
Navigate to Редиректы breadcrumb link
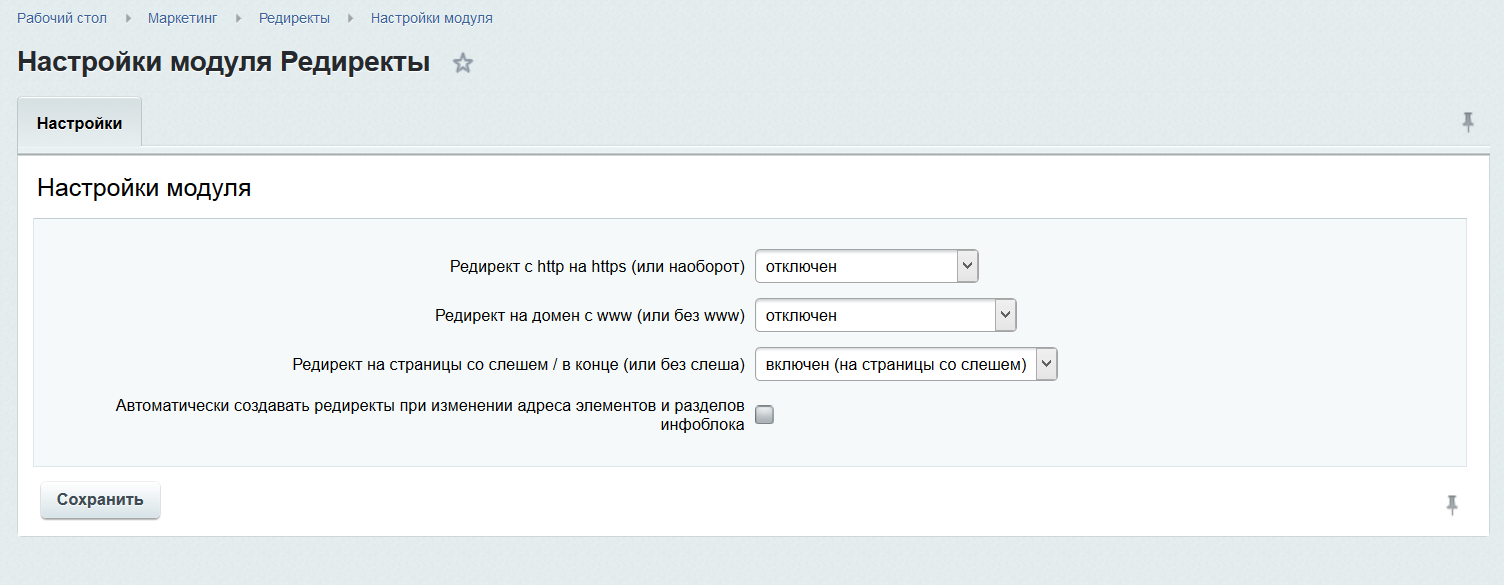(x=294, y=19)
